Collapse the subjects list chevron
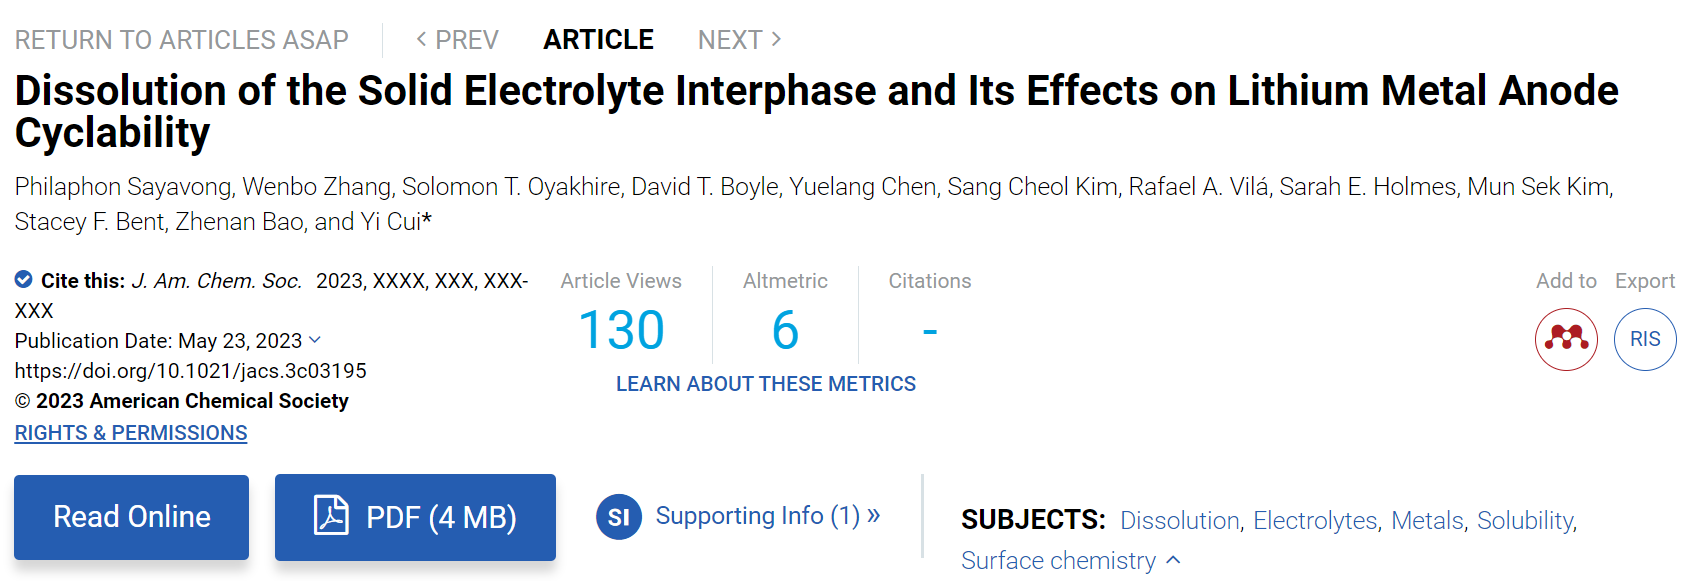This screenshot has height=581, width=1692. click(1174, 560)
